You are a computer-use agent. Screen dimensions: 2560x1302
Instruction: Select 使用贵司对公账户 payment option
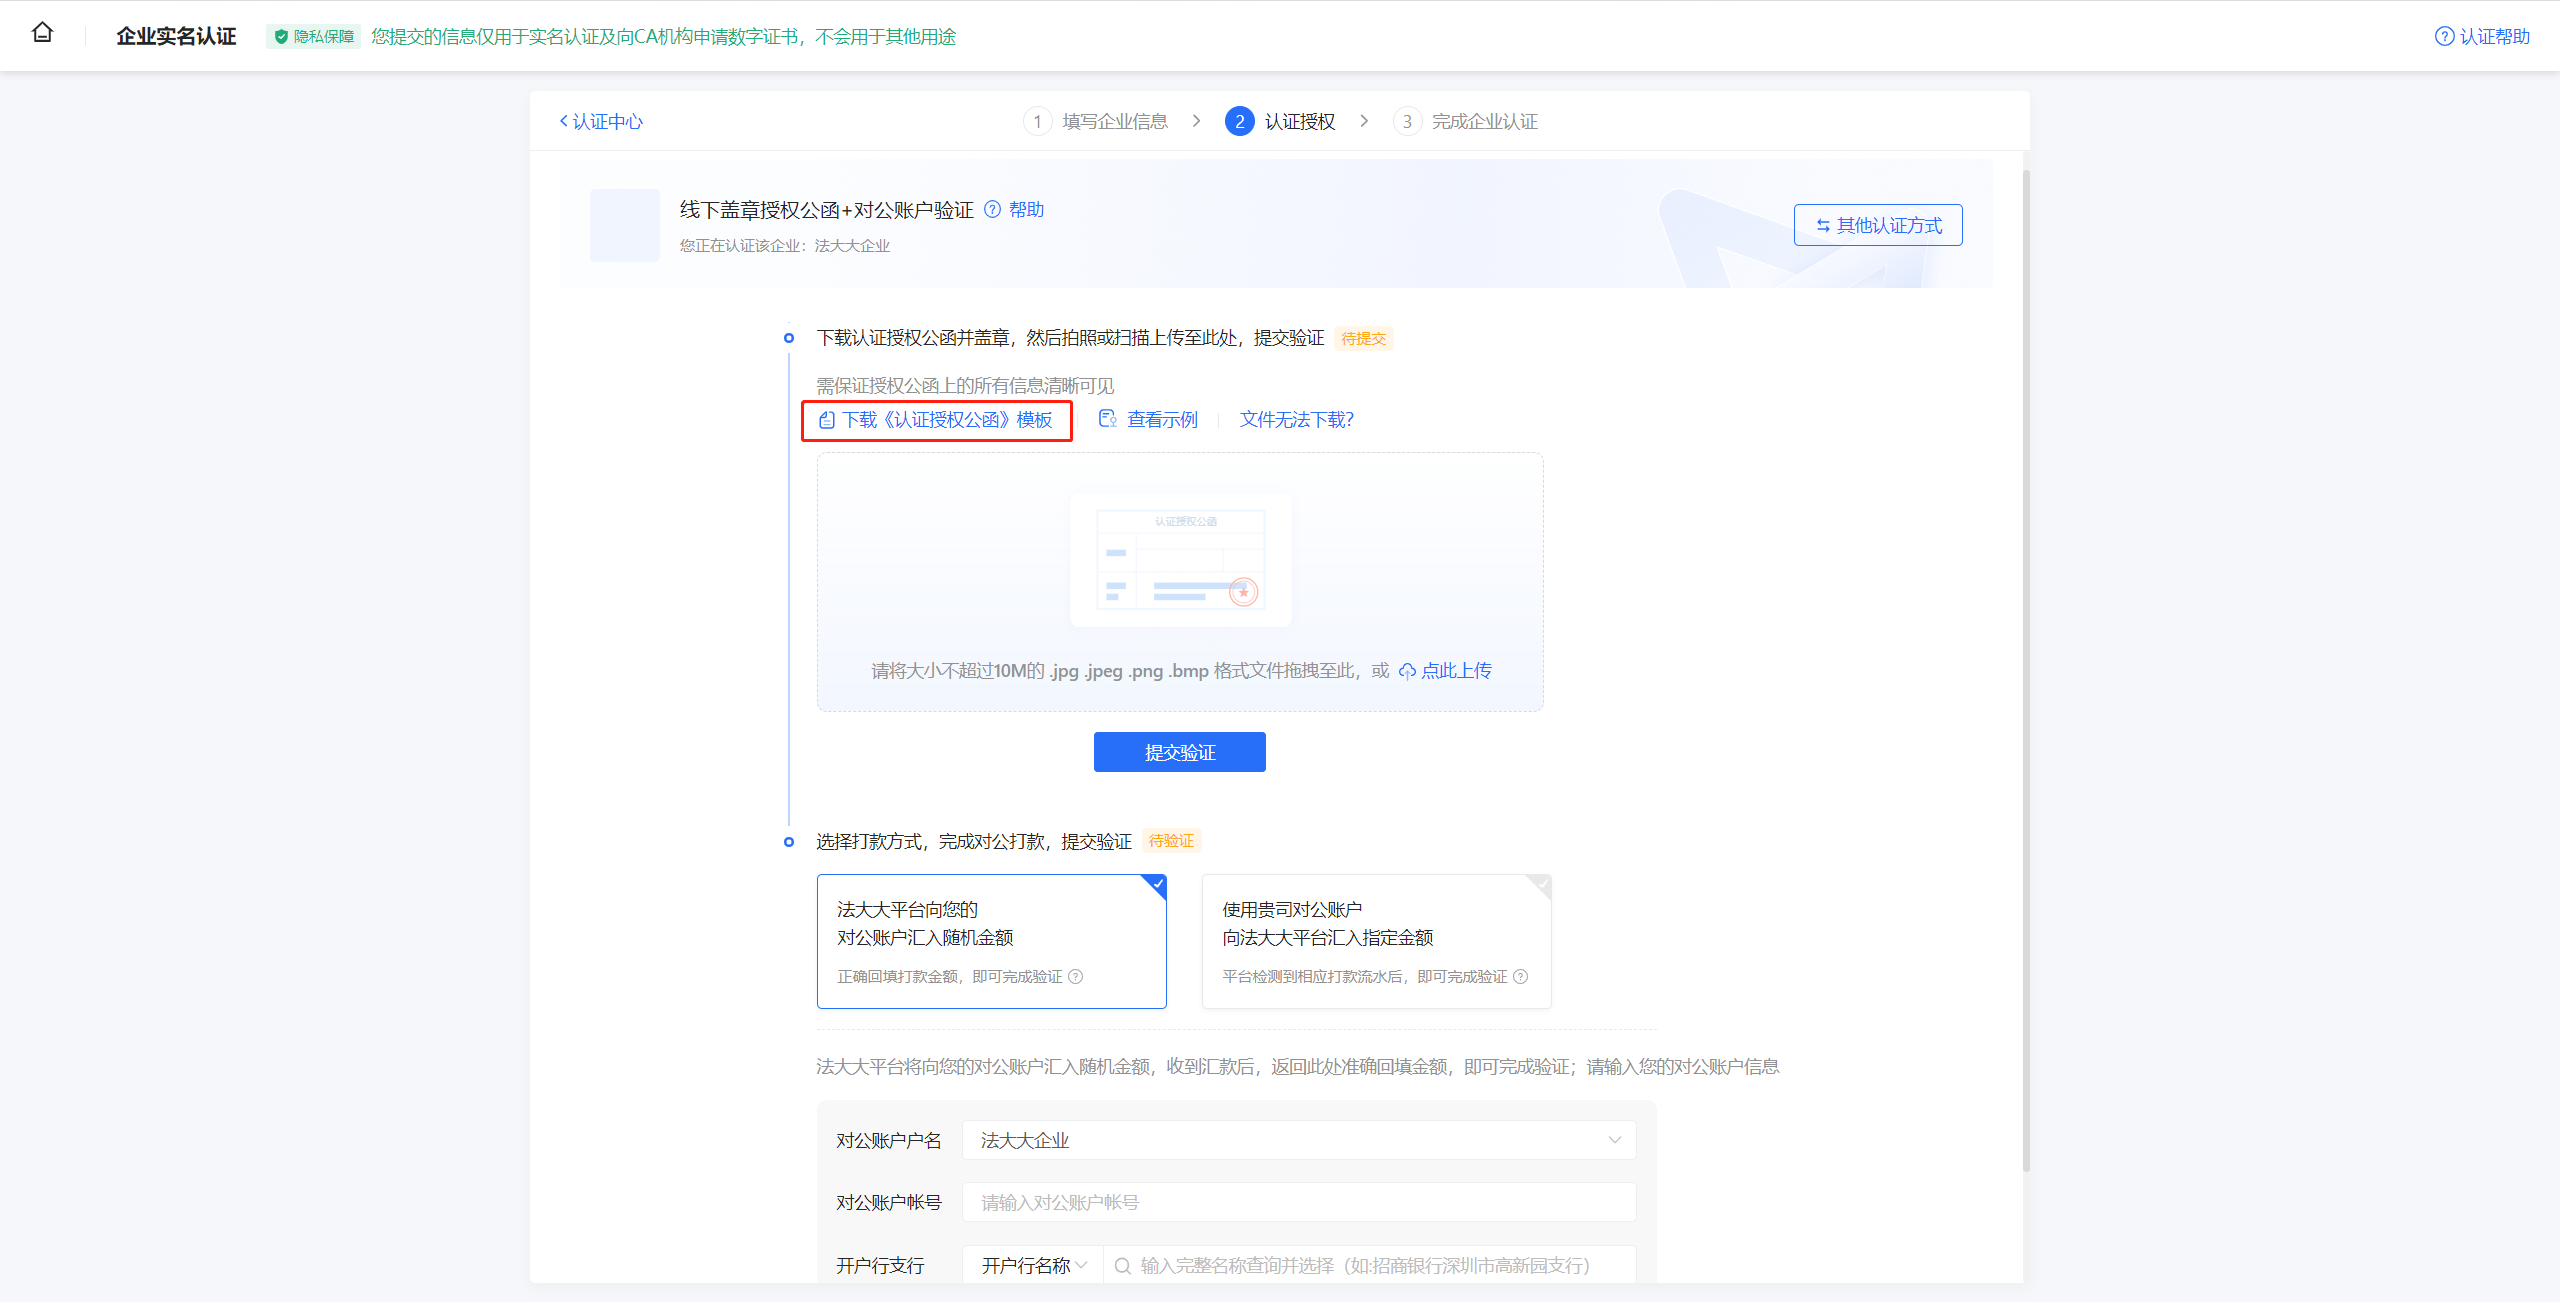(x=1376, y=940)
